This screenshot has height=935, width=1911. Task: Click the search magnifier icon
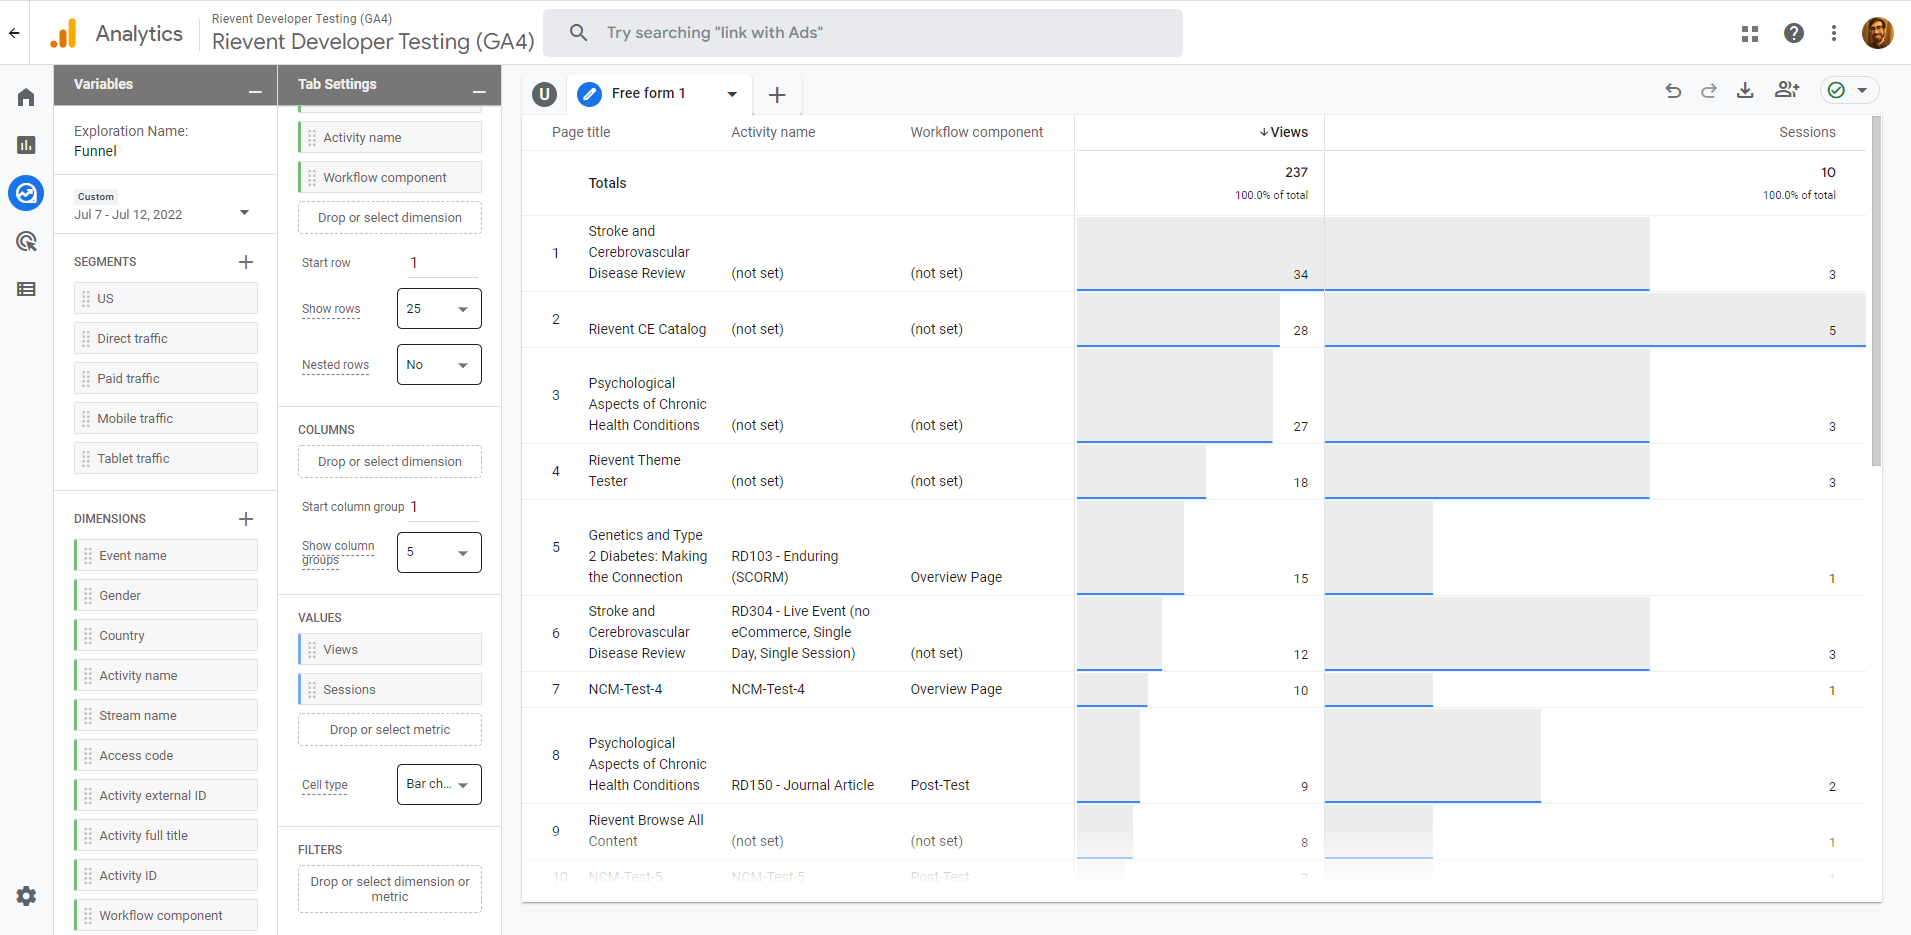[578, 33]
